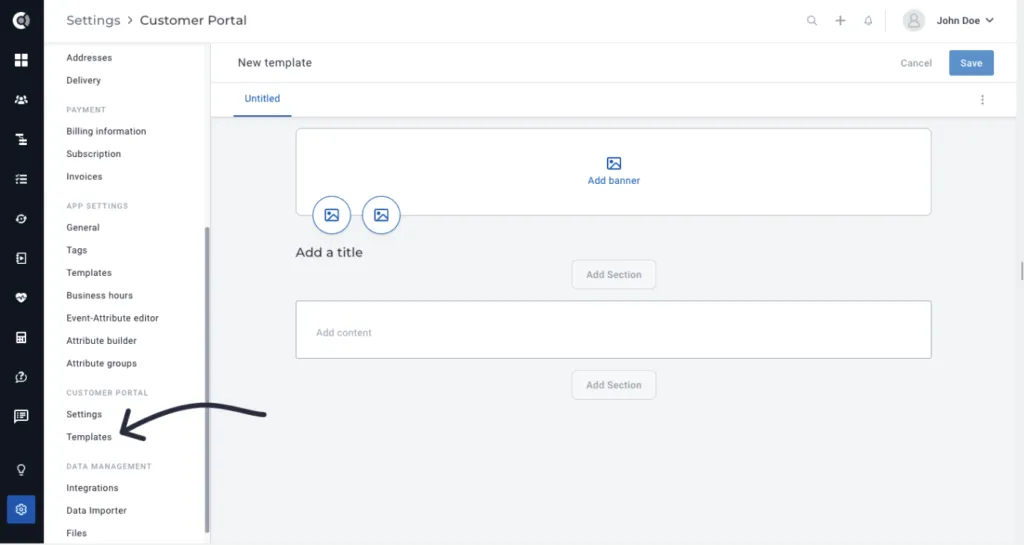Open Billing information settings
Screen dimensions: 1024x545
(106, 131)
